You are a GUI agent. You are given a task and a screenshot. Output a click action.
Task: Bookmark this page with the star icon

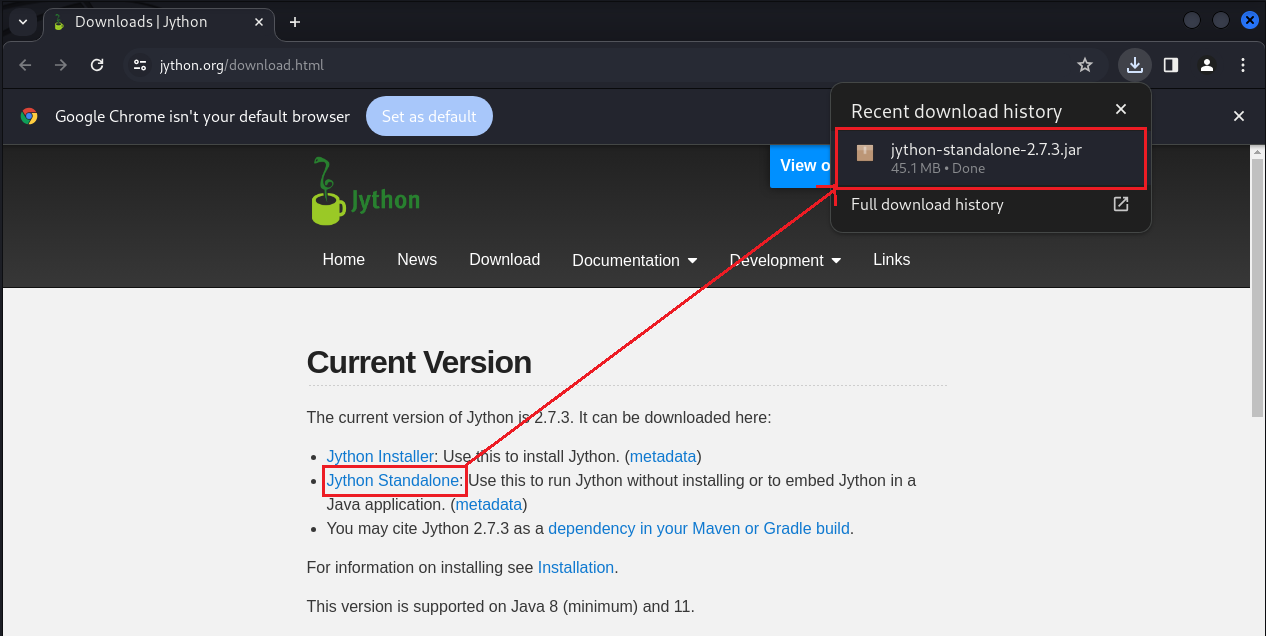[x=1085, y=65]
